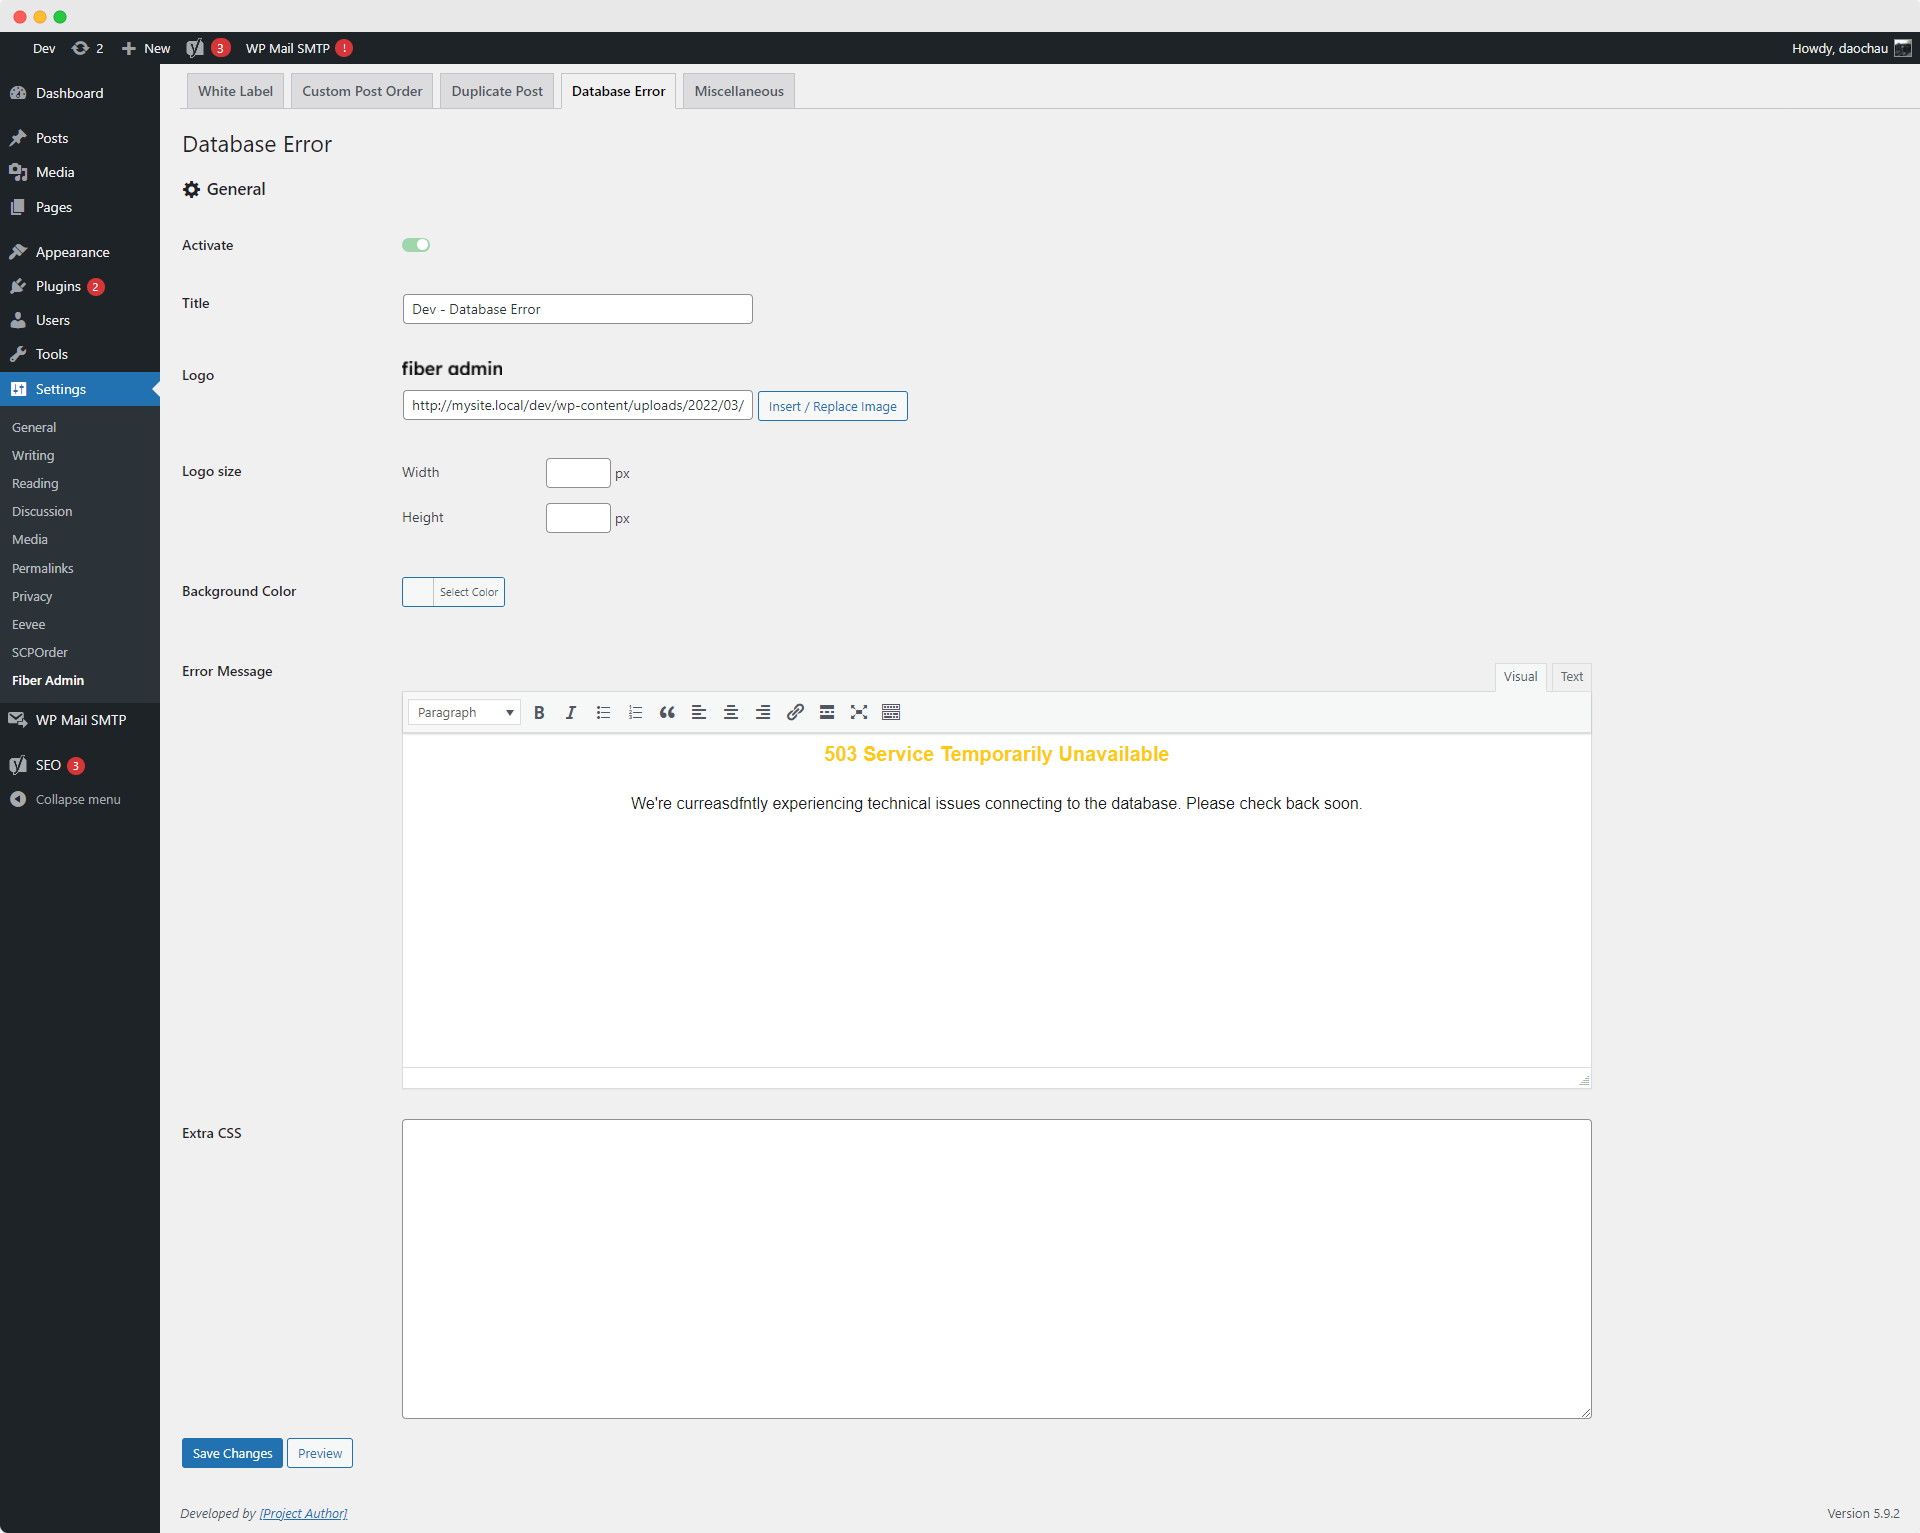Click Insert / Replace Image button
Viewport: 1920px width, 1533px height.
pos(832,406)
